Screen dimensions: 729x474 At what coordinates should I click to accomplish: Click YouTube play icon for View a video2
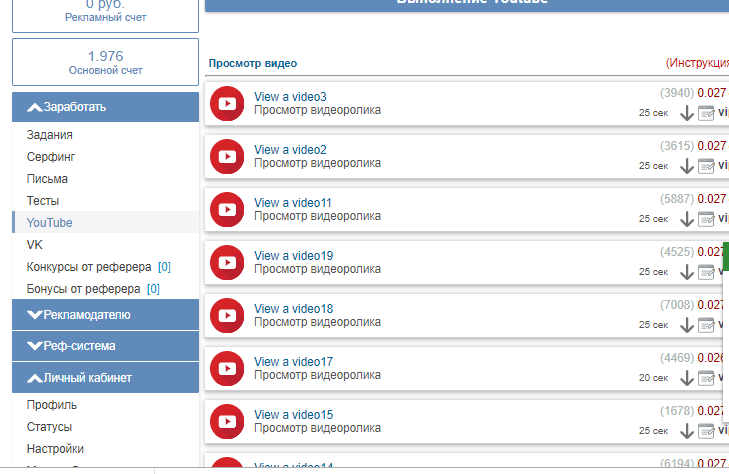[227, 156]
